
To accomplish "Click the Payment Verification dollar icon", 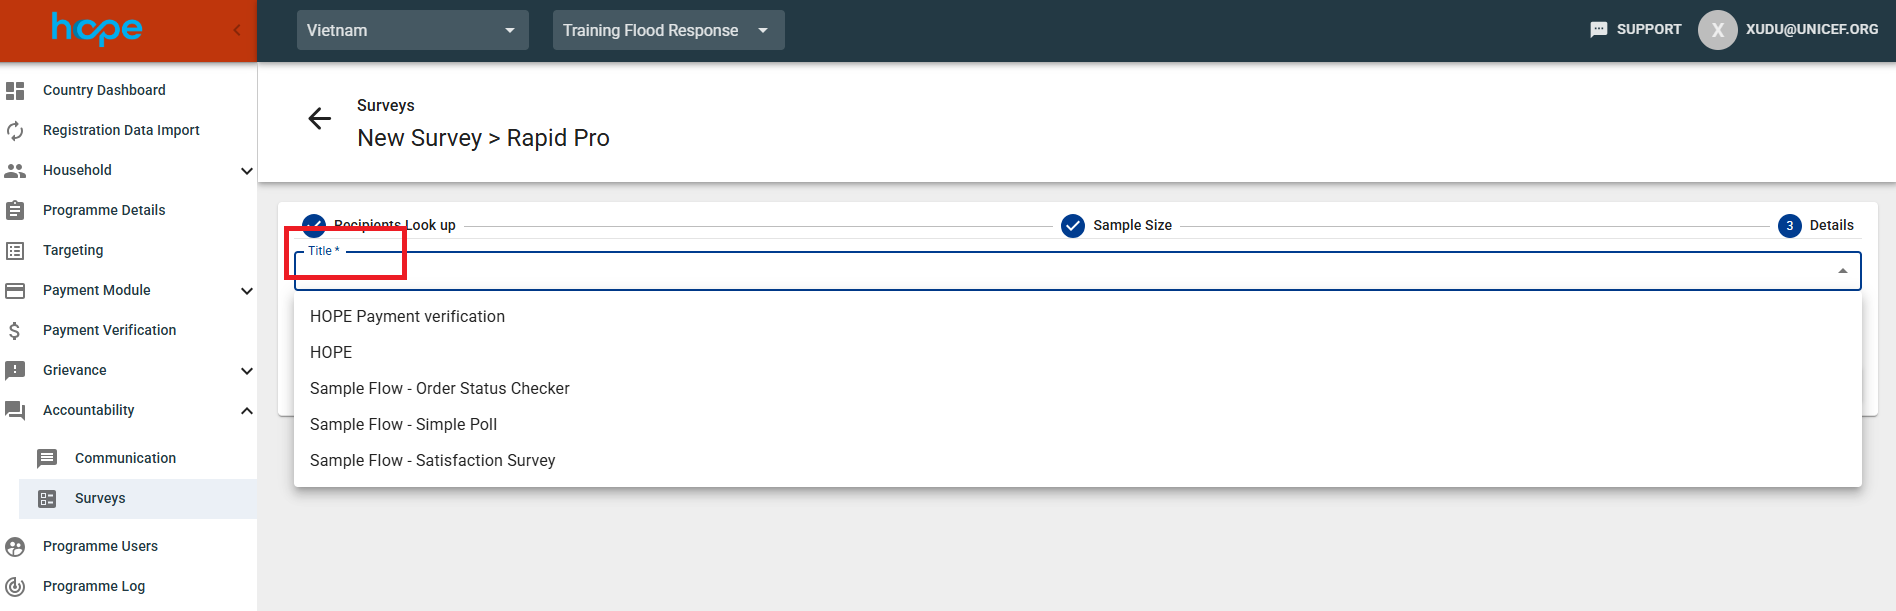I will point(15,331).
